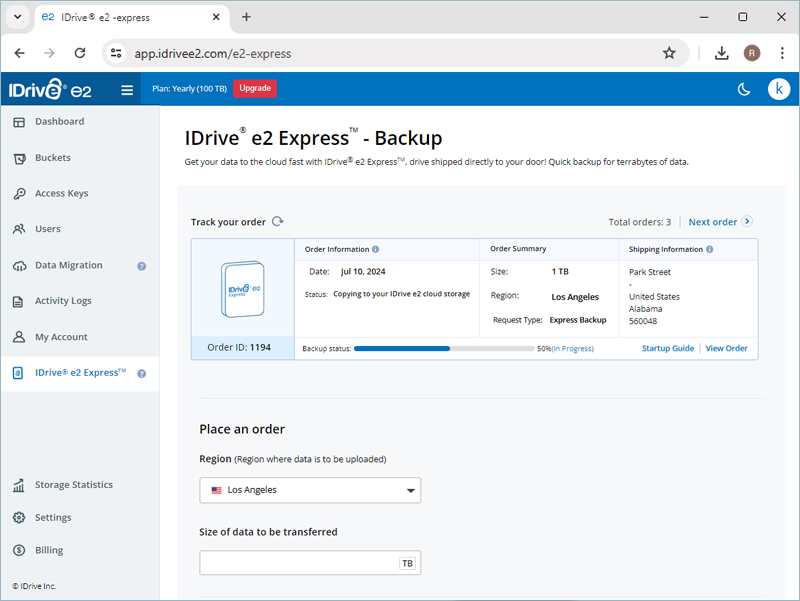Viewport: 800px width, 601px height.
Task: Click the info icon beside Order Information
Action: pyautogui.click(x=376, y=249)
